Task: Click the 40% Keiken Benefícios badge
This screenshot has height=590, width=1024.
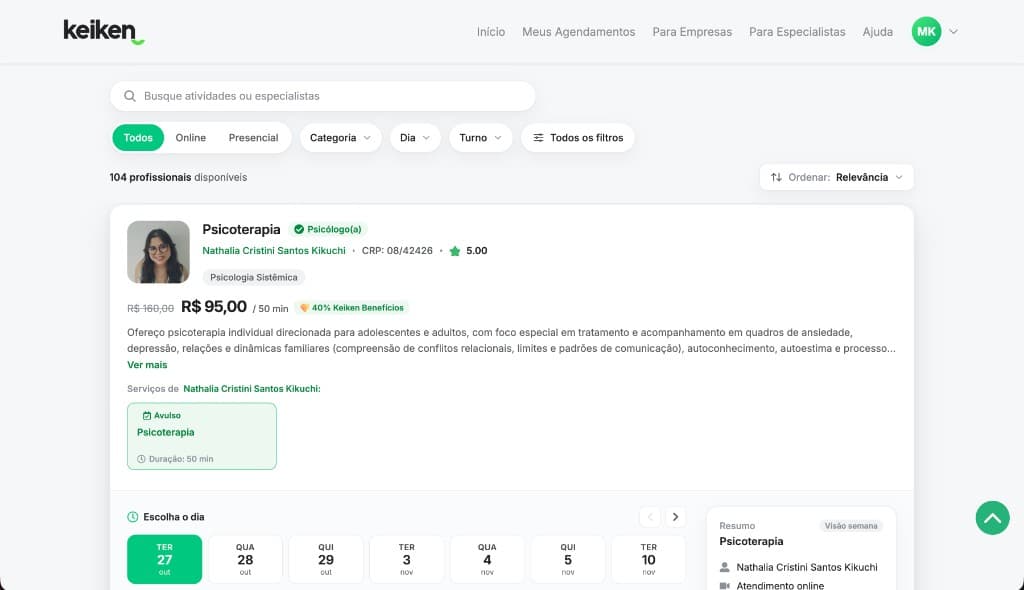Action: click(x=351, y=308)
